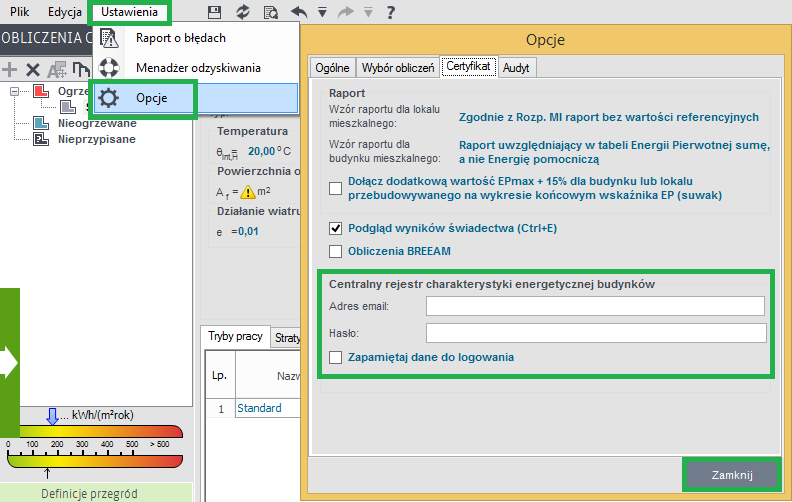Open the Straty tab
792x502 pixels.
(x=286, y=338)
